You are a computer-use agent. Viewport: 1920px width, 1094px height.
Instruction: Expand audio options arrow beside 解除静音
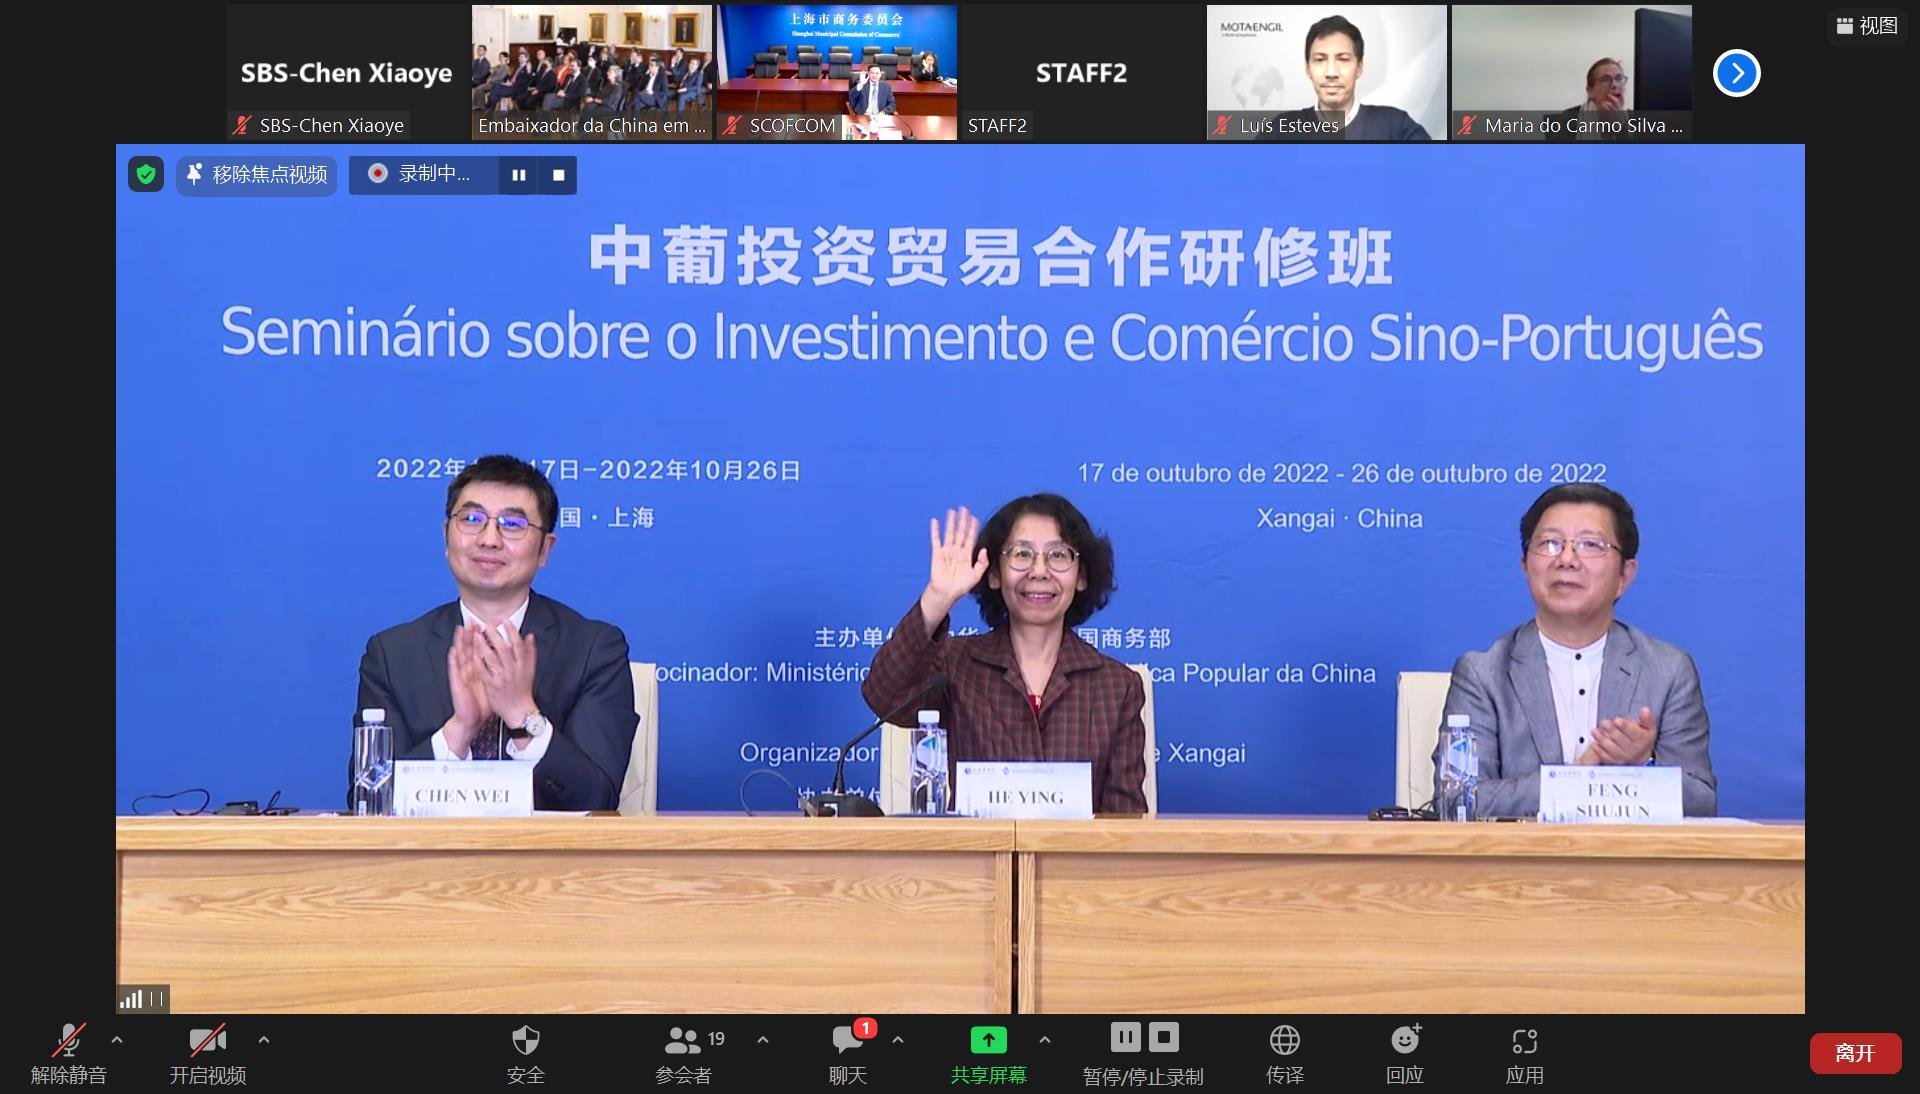pos(117,1040)
